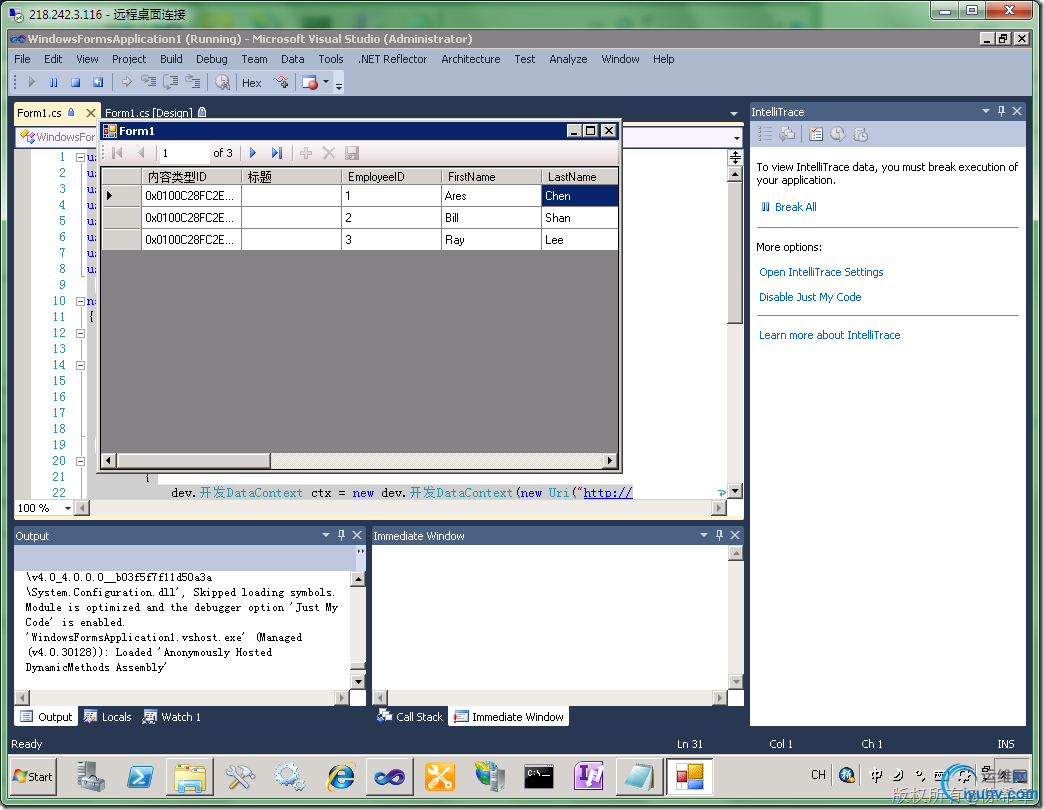1044x810 pixels.
Task: Switch to the Call Stack tab
Action: coord(410,717)
